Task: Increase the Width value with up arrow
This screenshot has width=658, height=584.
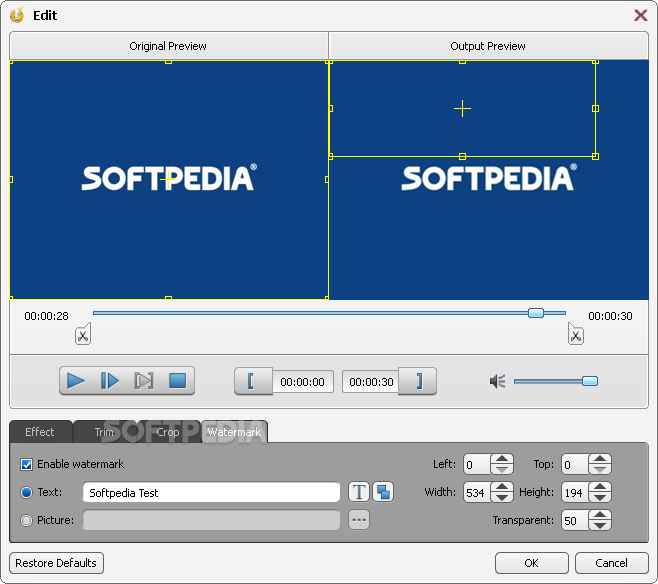Action: pos(502,487)
